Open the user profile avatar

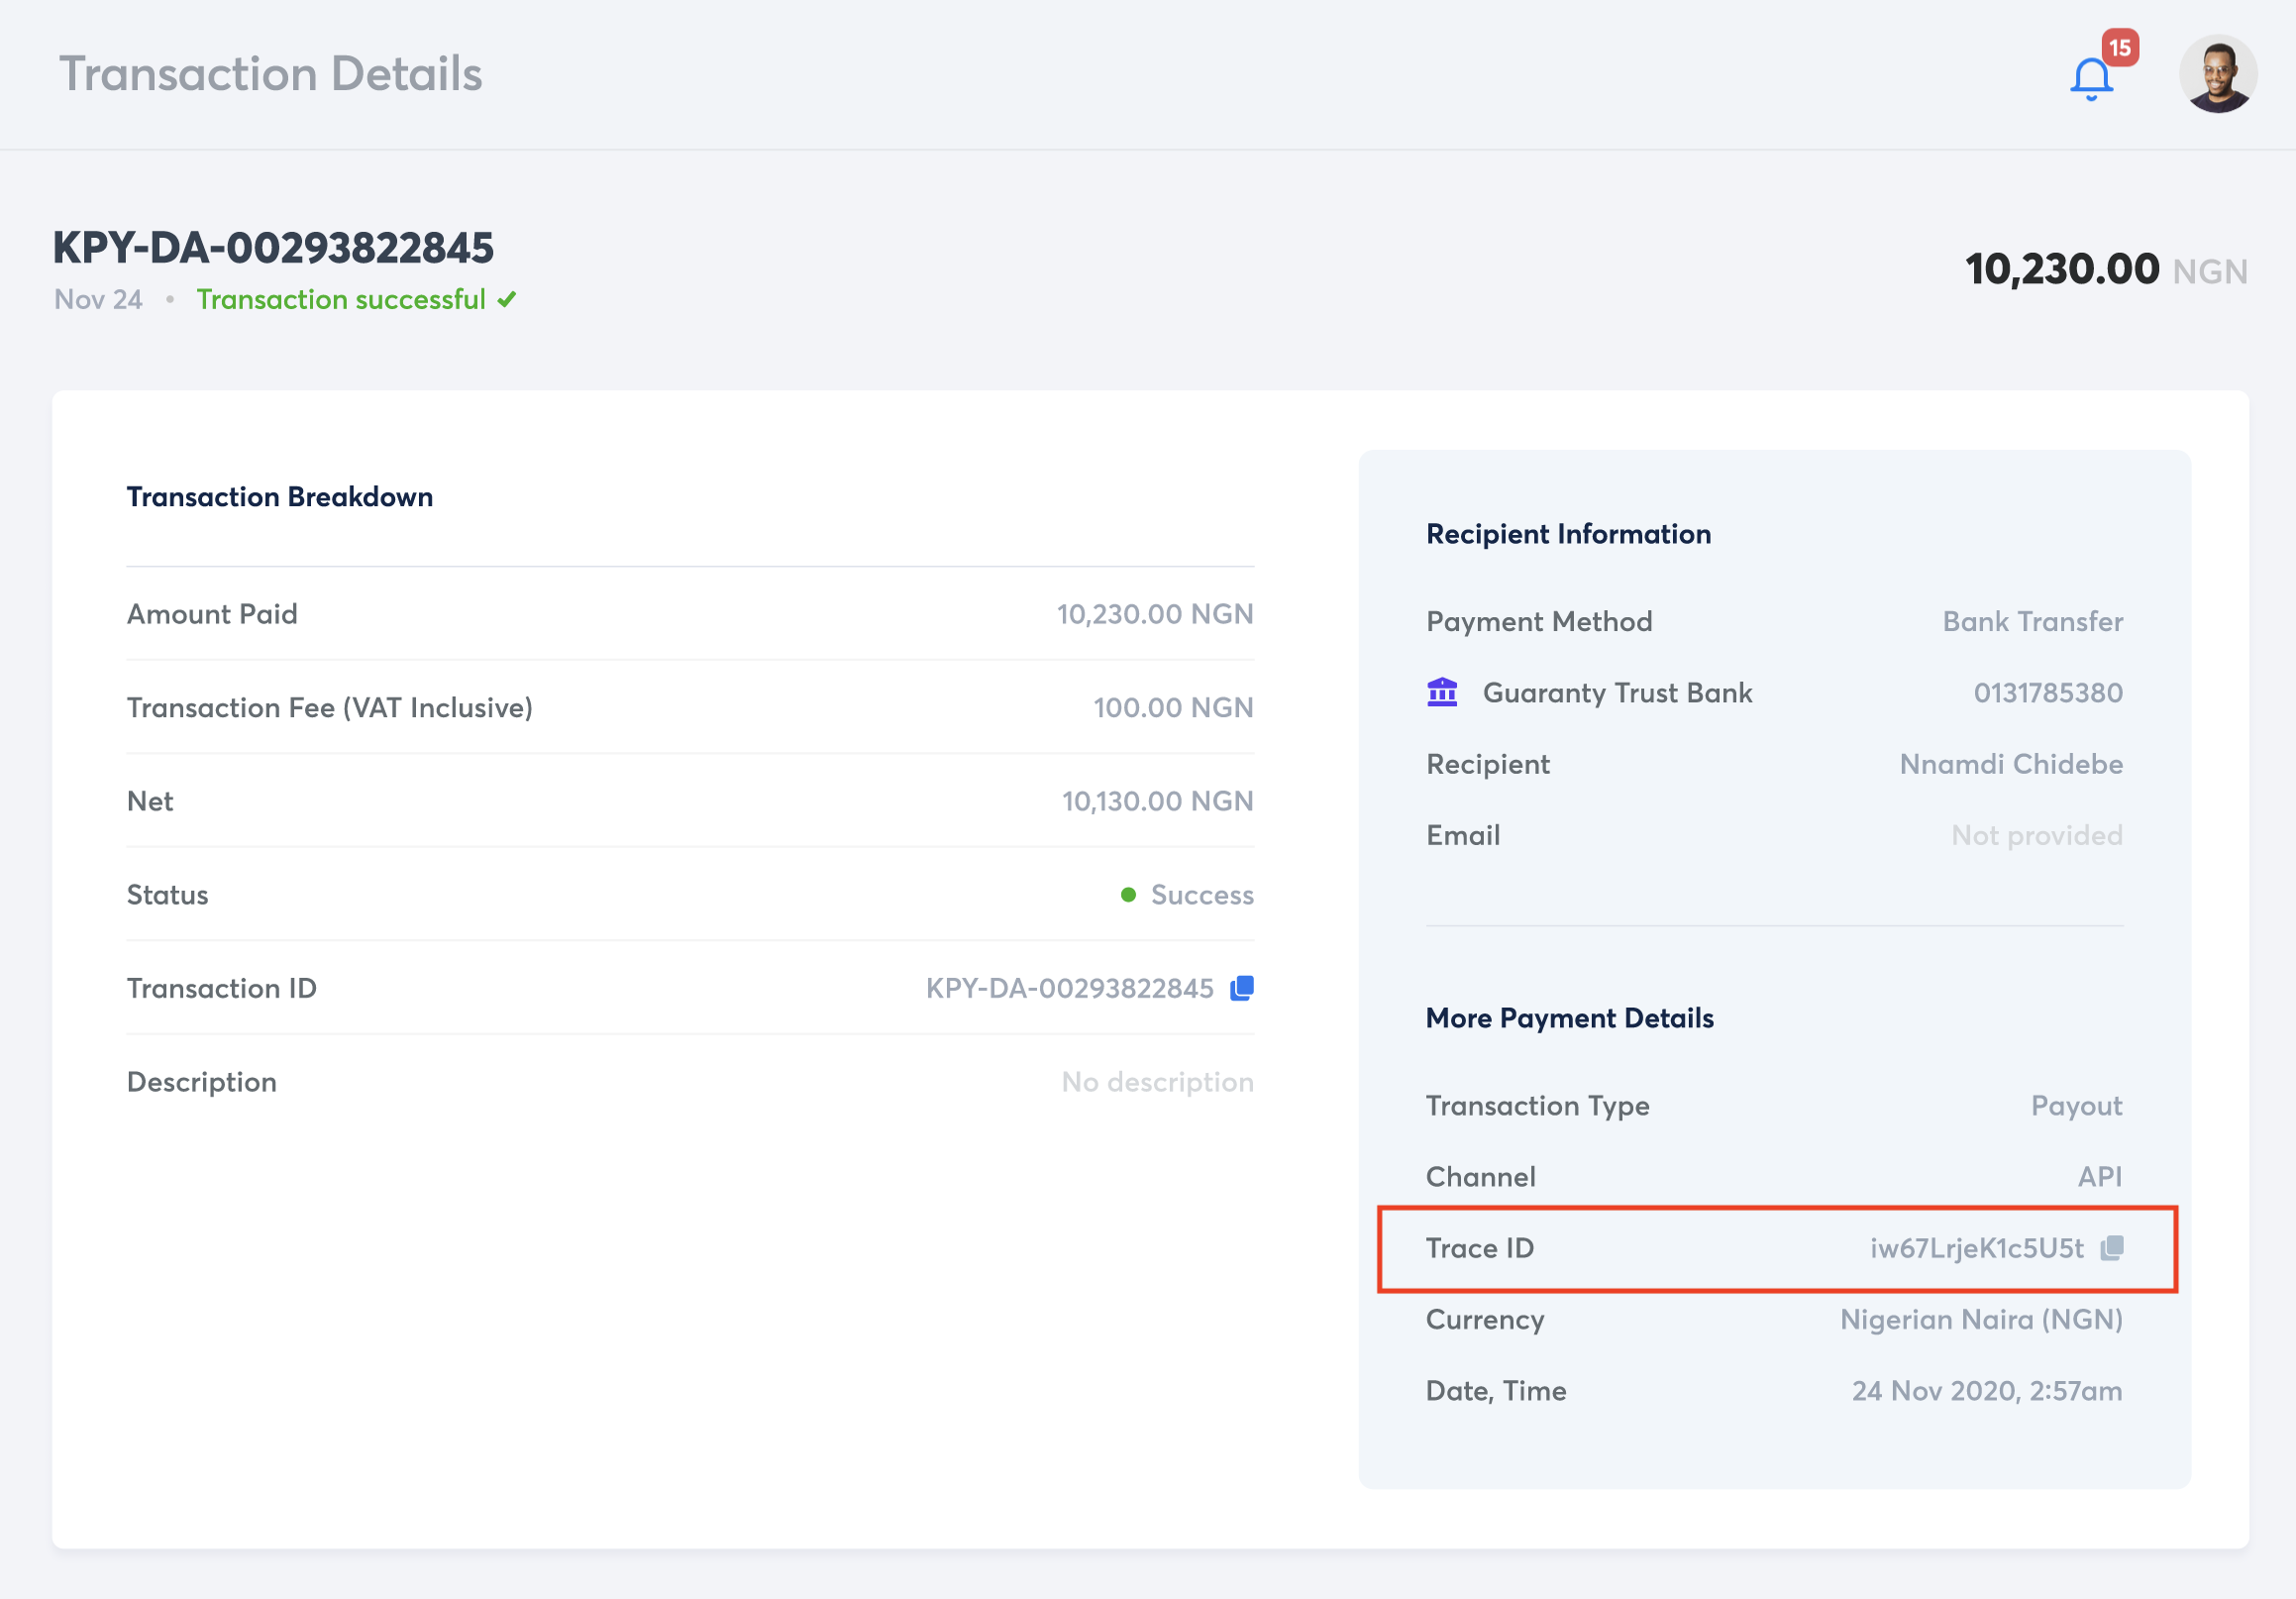2217,74
